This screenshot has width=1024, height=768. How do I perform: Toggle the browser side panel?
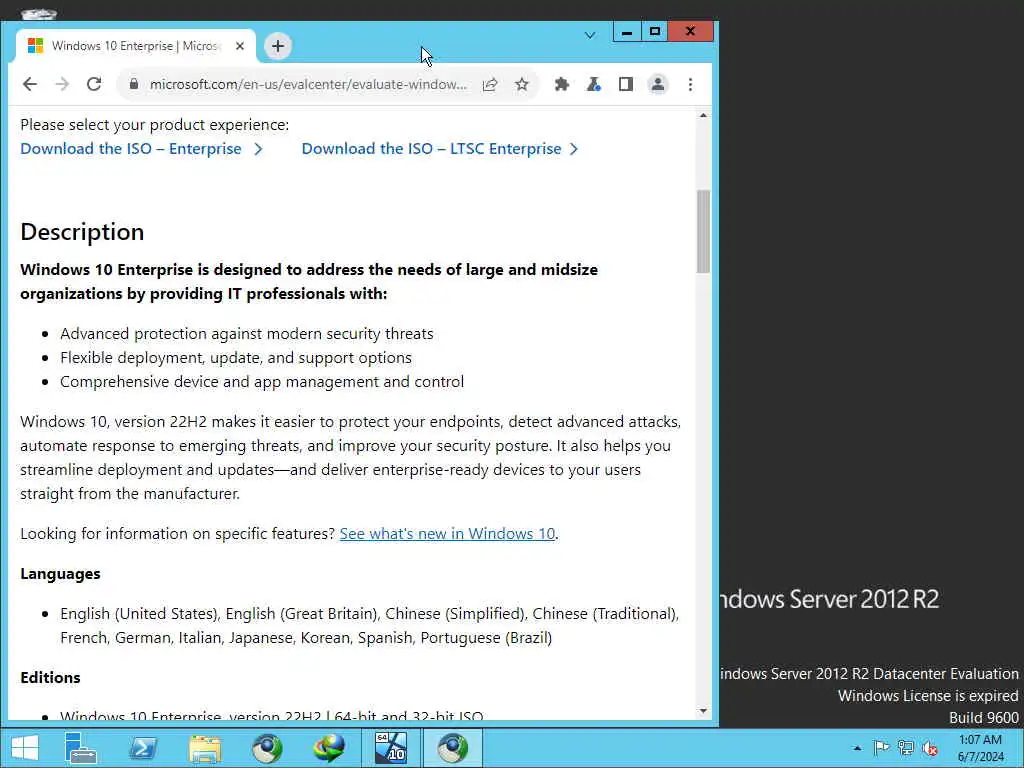pyautogui.click(x=626, y=84)
